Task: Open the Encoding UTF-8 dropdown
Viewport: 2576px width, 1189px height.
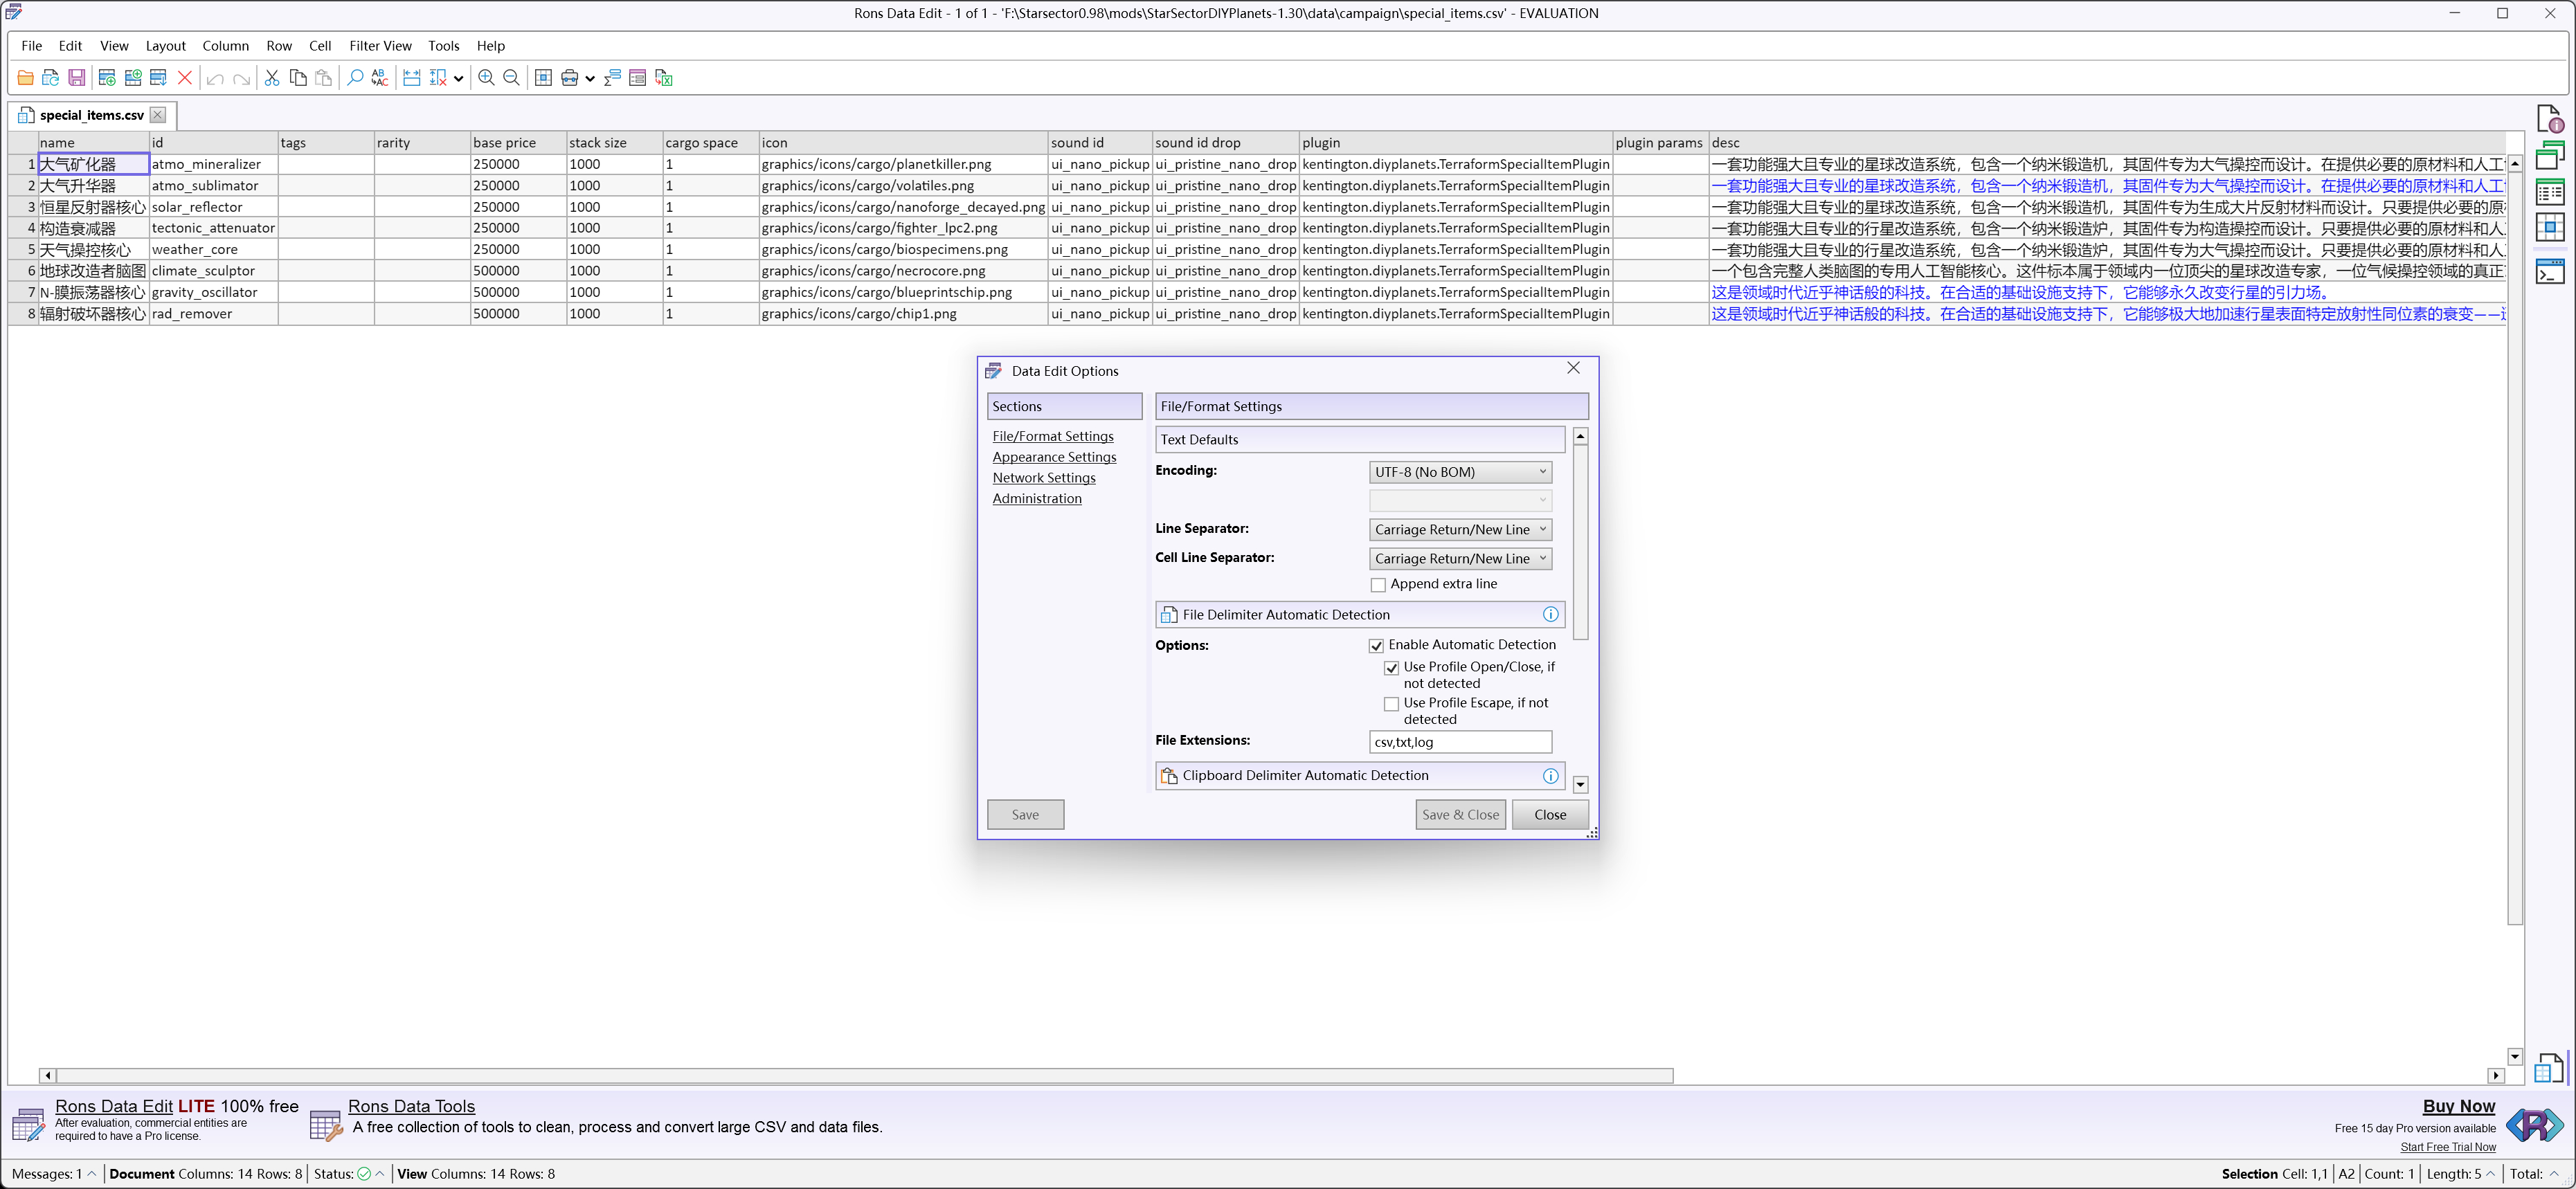Action: 1459,472
